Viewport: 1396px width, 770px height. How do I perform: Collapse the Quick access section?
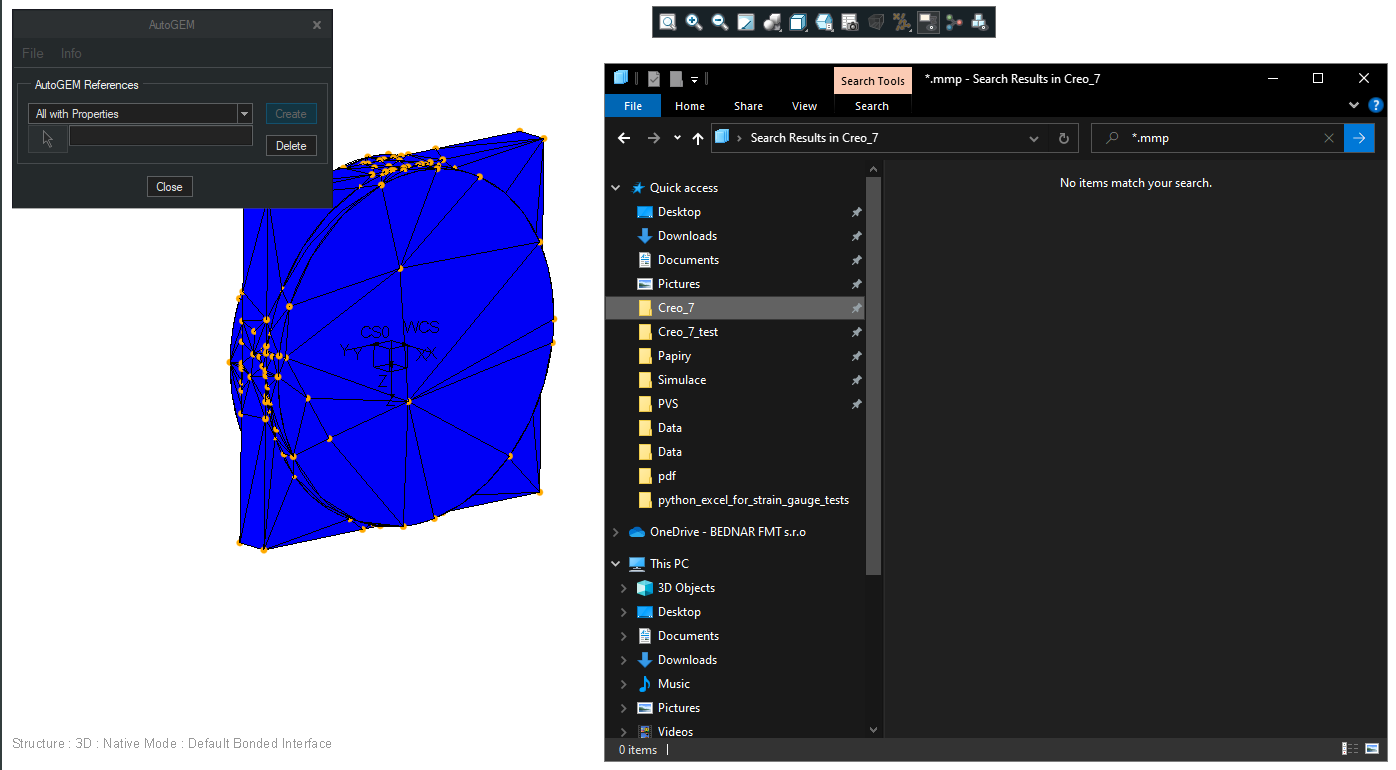coord(615,187)
